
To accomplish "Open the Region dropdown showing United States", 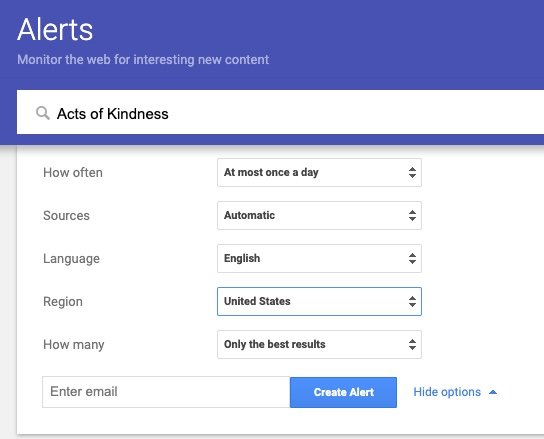I will coord(319,302).
